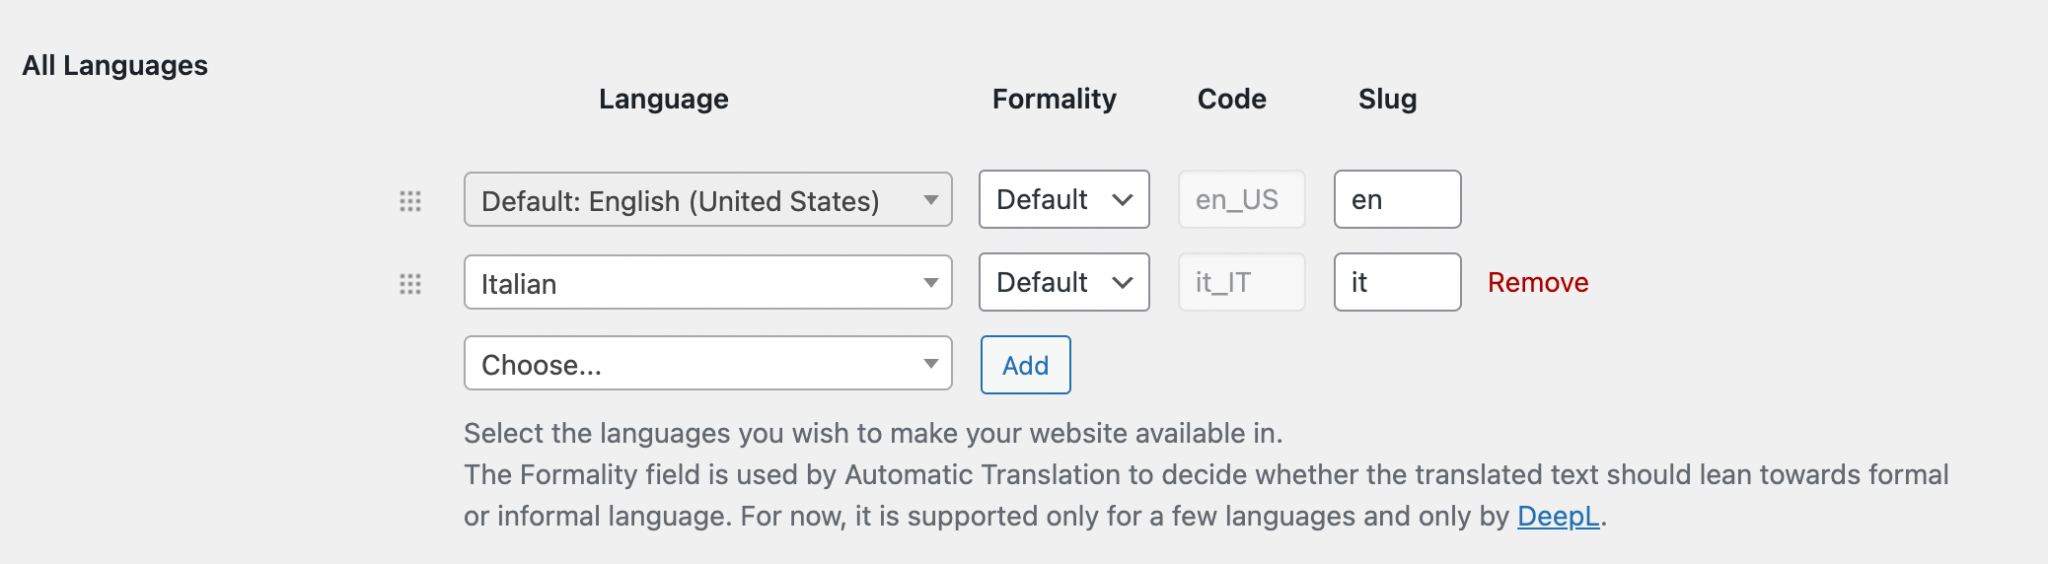
Task: Click drag handle icon for English row
Action: click(x=410, y=201)
